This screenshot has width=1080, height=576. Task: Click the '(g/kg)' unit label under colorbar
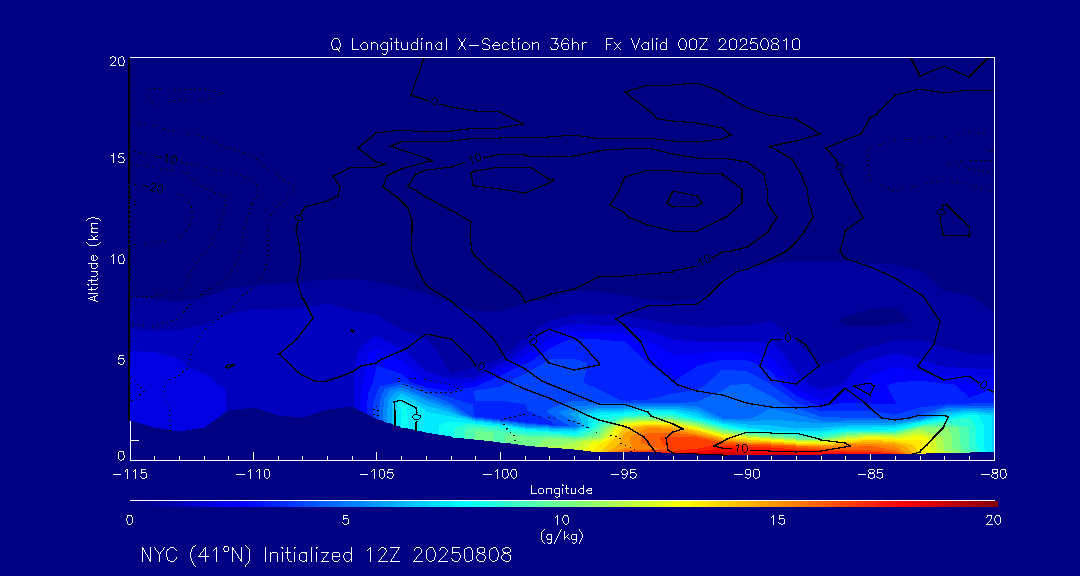[561, 536]
